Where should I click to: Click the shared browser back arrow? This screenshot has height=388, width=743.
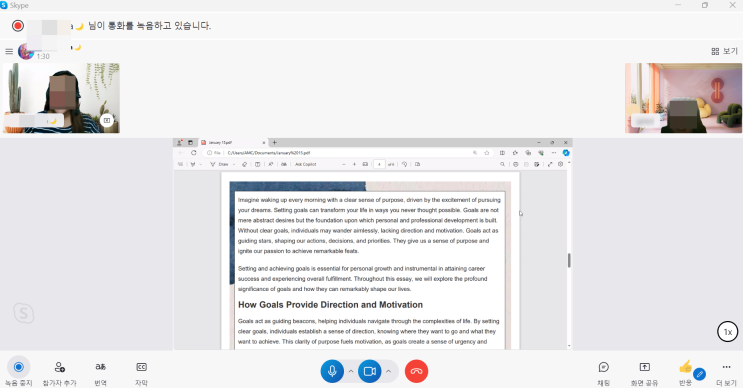click(181, 153)
